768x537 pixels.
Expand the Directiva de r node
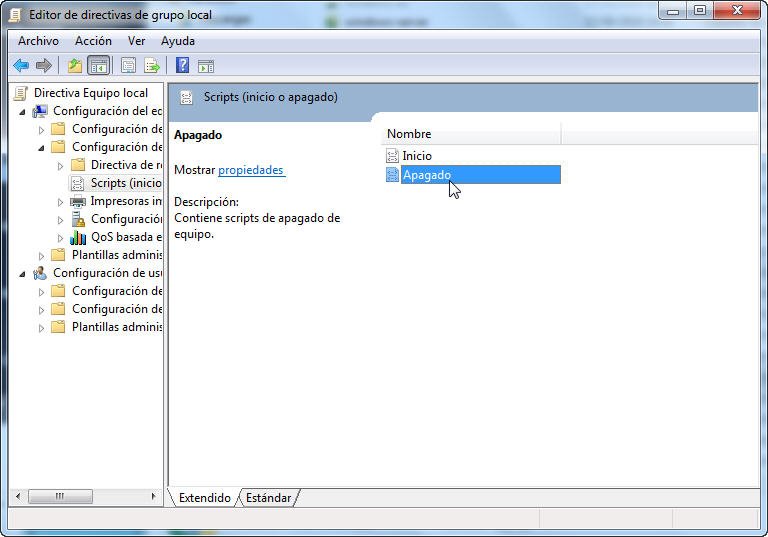point(60,166)
